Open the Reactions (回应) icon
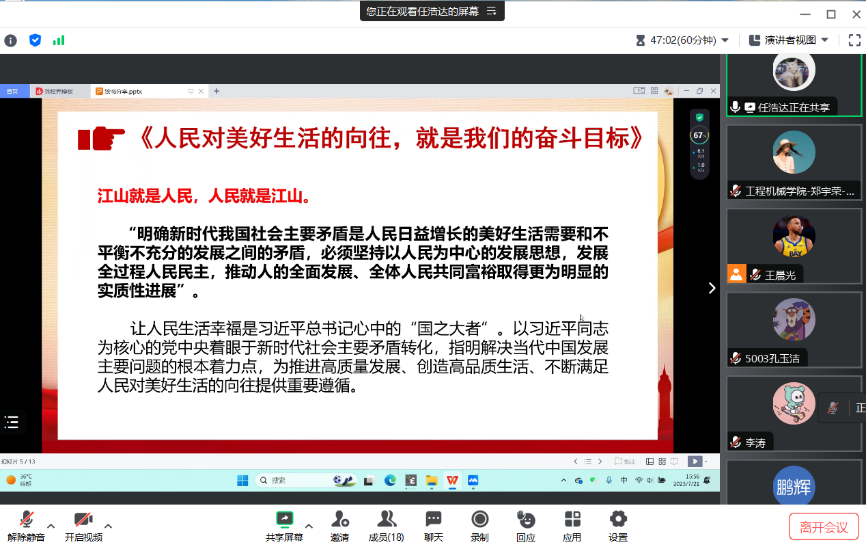 point(526,525)
